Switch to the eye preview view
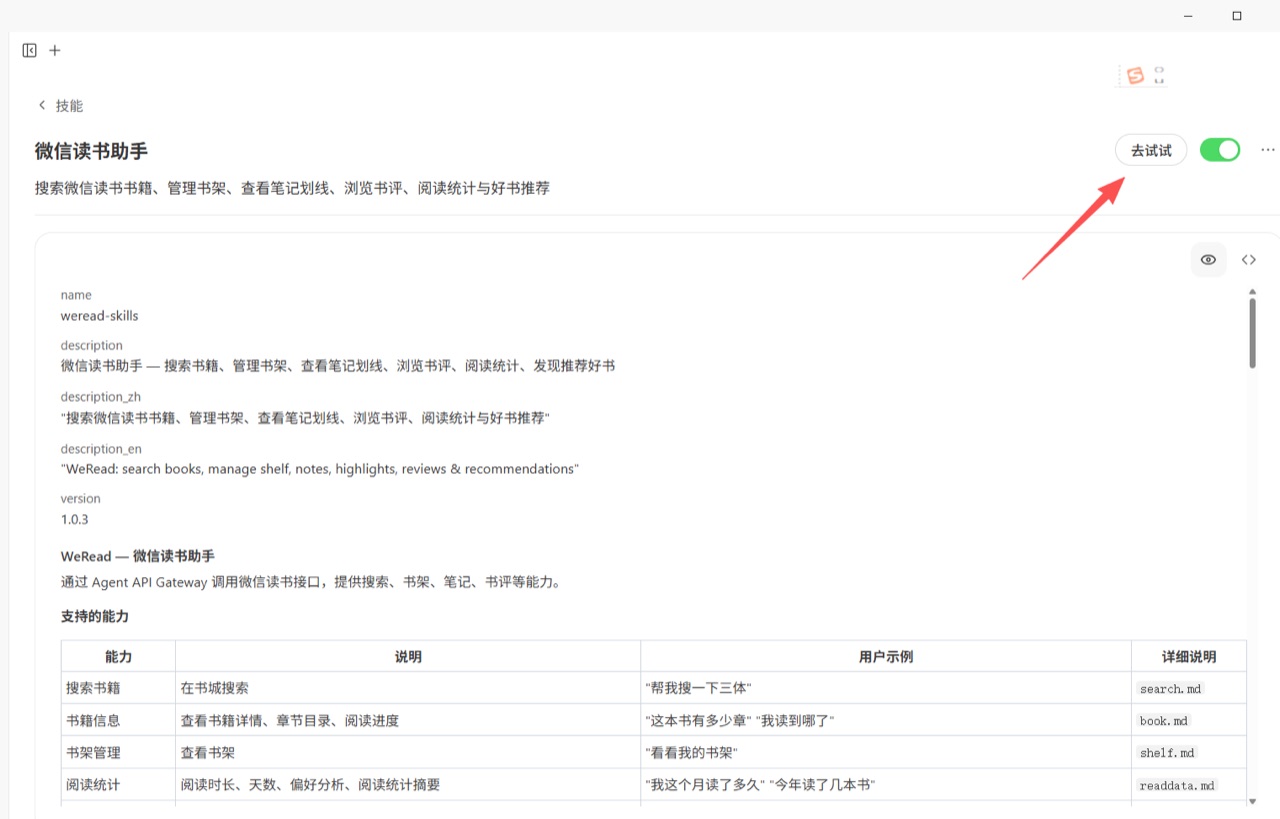This screenshot has width=1280, height=819. pos(1208,260)
